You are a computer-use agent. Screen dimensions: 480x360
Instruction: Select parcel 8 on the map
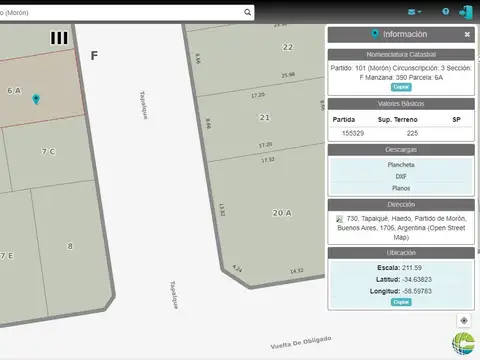(x=70, y=246)
